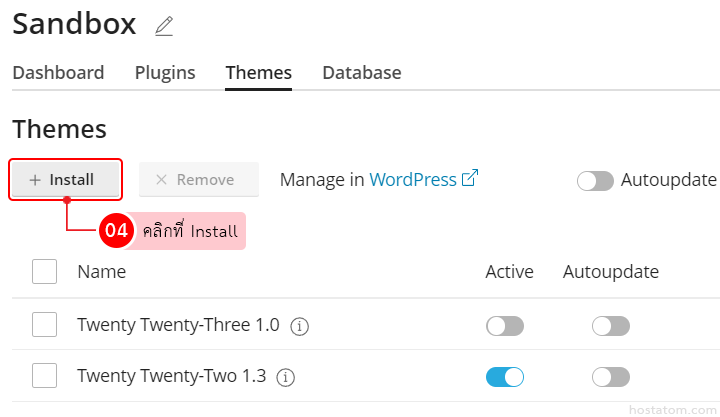The width and height of the screenshot is (720, 417).
Task: Open the Plugins tab
Action: tap(165, 73)
